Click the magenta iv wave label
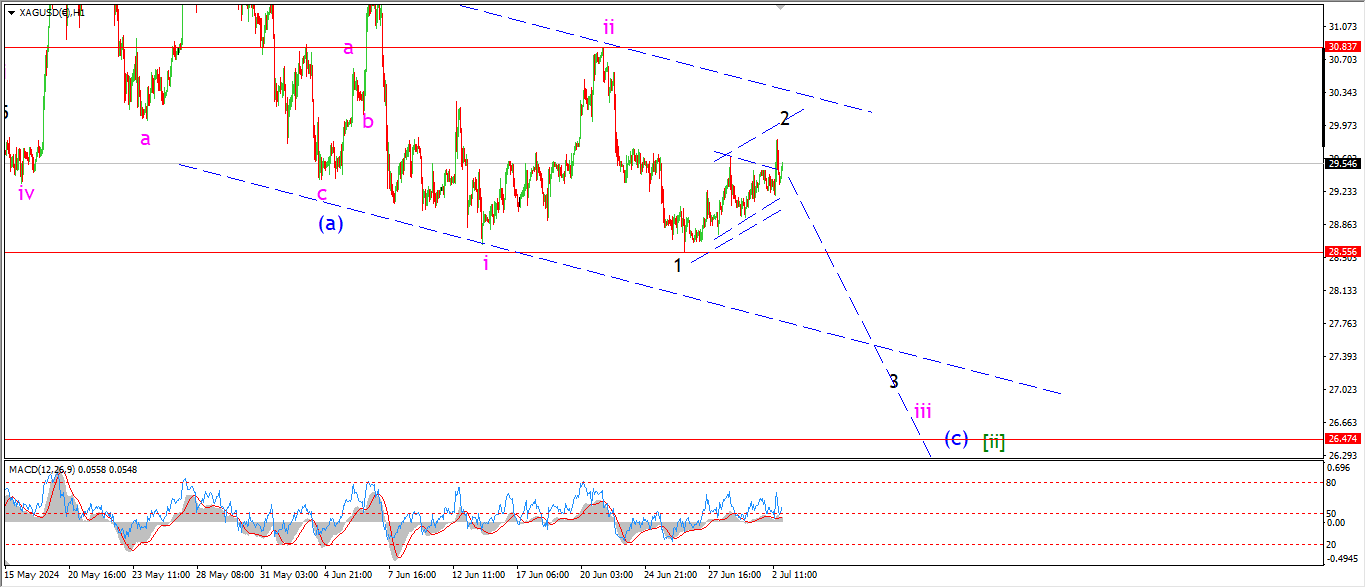The image size is (1366, 588). coord(26,193)
